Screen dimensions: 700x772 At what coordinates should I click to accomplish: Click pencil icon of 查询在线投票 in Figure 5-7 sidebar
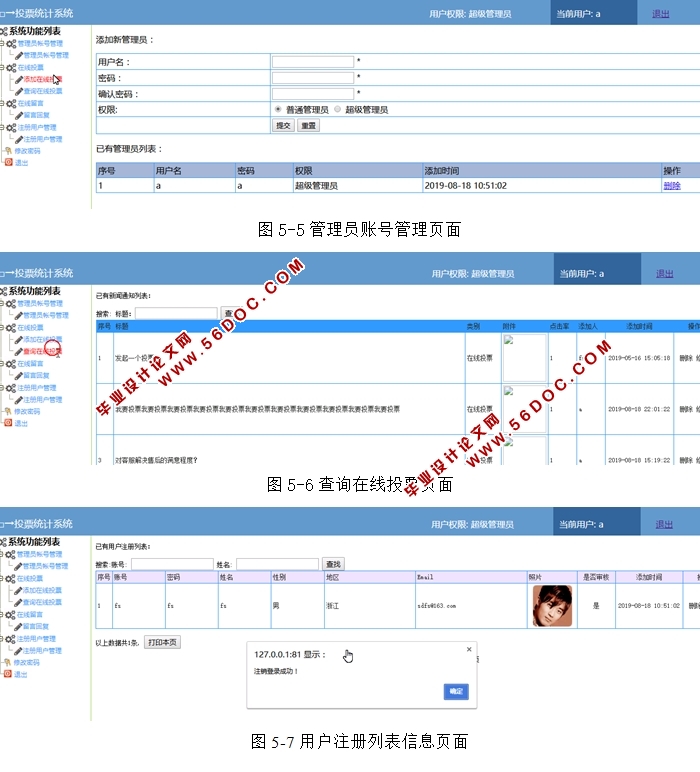[18, 603]
